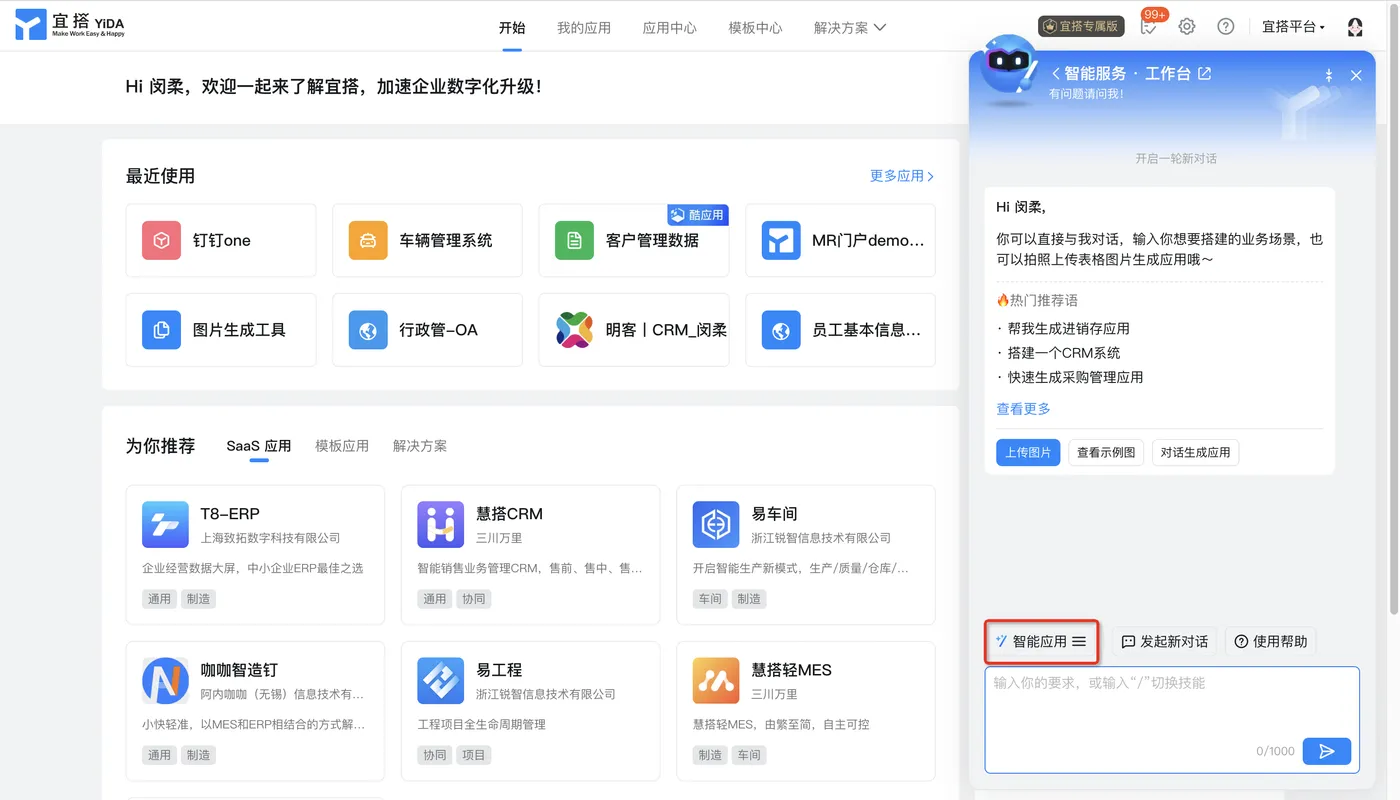Open the MR门户demo app icon

(x=781, y=241)
